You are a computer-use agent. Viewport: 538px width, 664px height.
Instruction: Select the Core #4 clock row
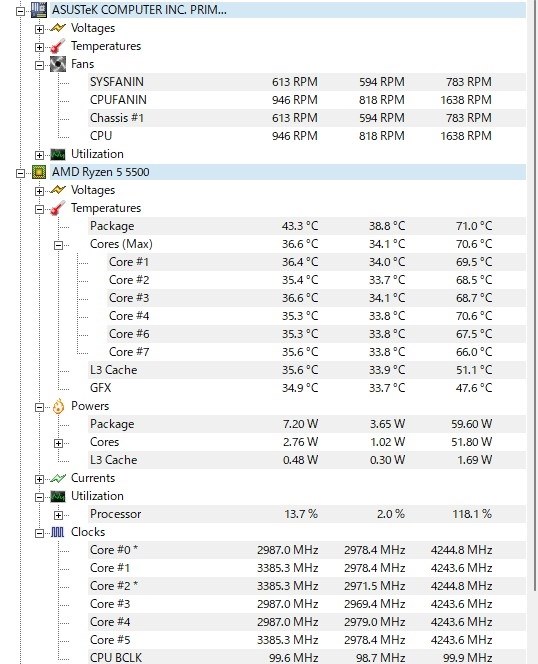pos(307,622)
